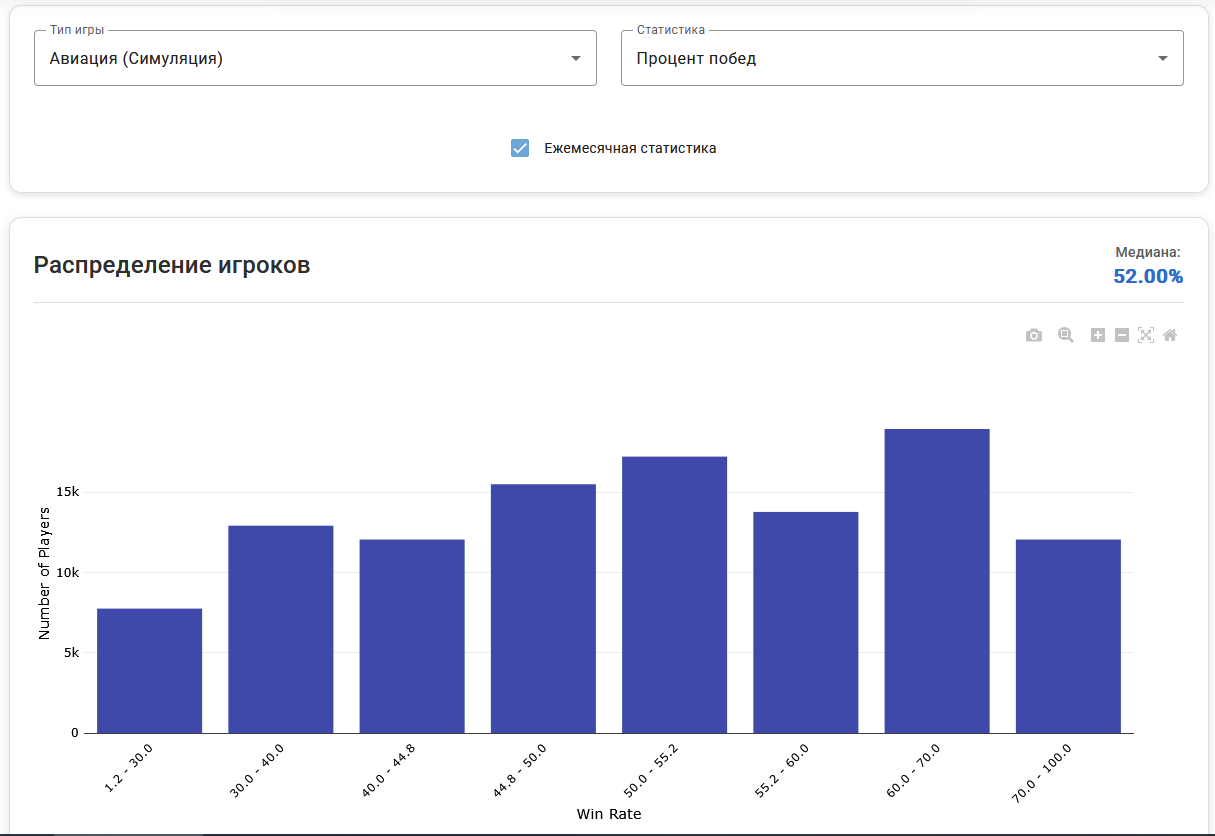The width and height of the screenshot is (1215, 836).
Task: Click the minus zoom-out chart icon
Action: pos(1121,336)
